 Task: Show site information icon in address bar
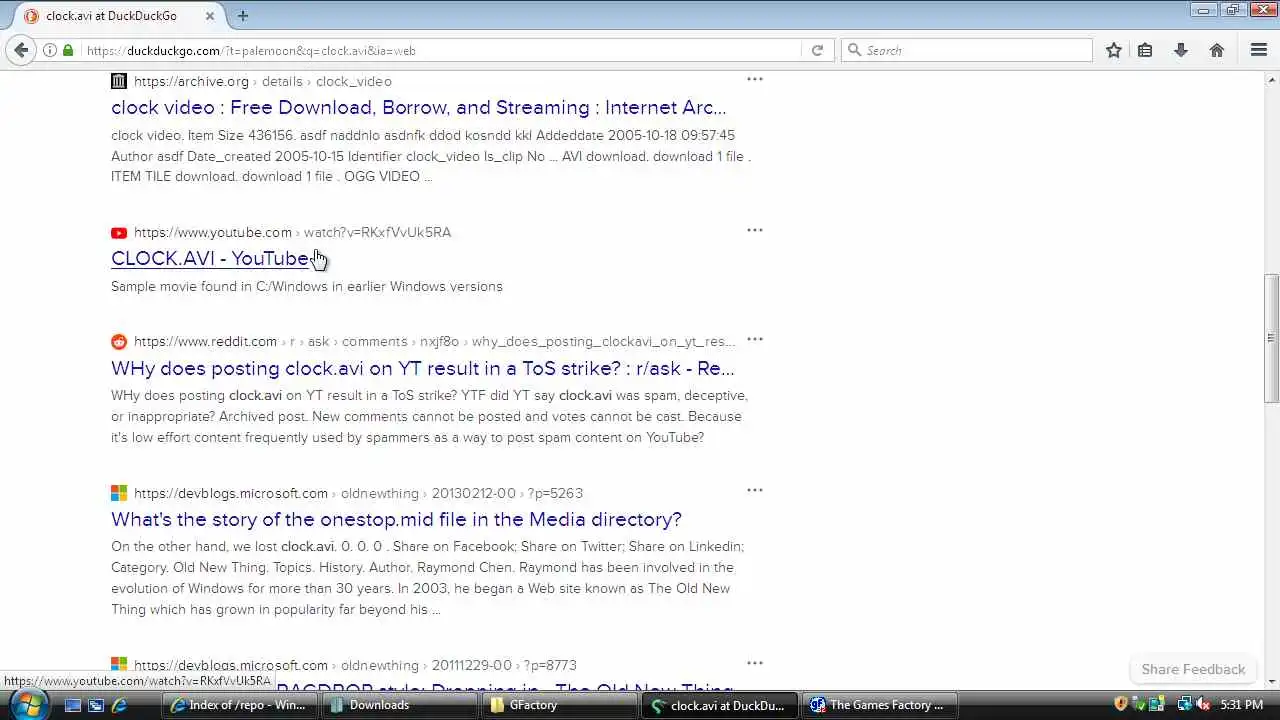(49, 50)
